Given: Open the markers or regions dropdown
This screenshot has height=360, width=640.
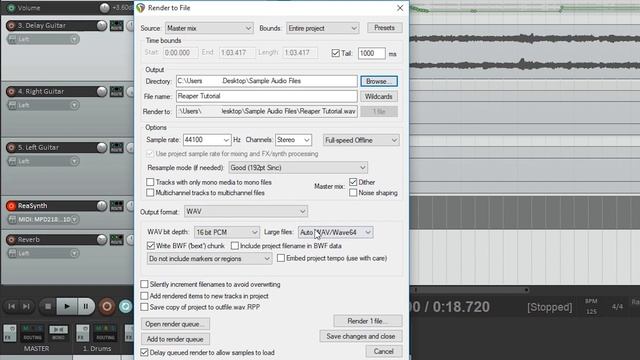Looking at the screenshot, I should [x=209, y=259].
